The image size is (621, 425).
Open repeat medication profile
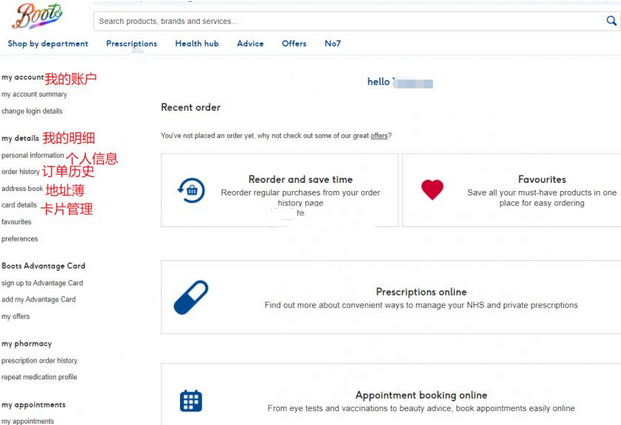pos(39,377)
